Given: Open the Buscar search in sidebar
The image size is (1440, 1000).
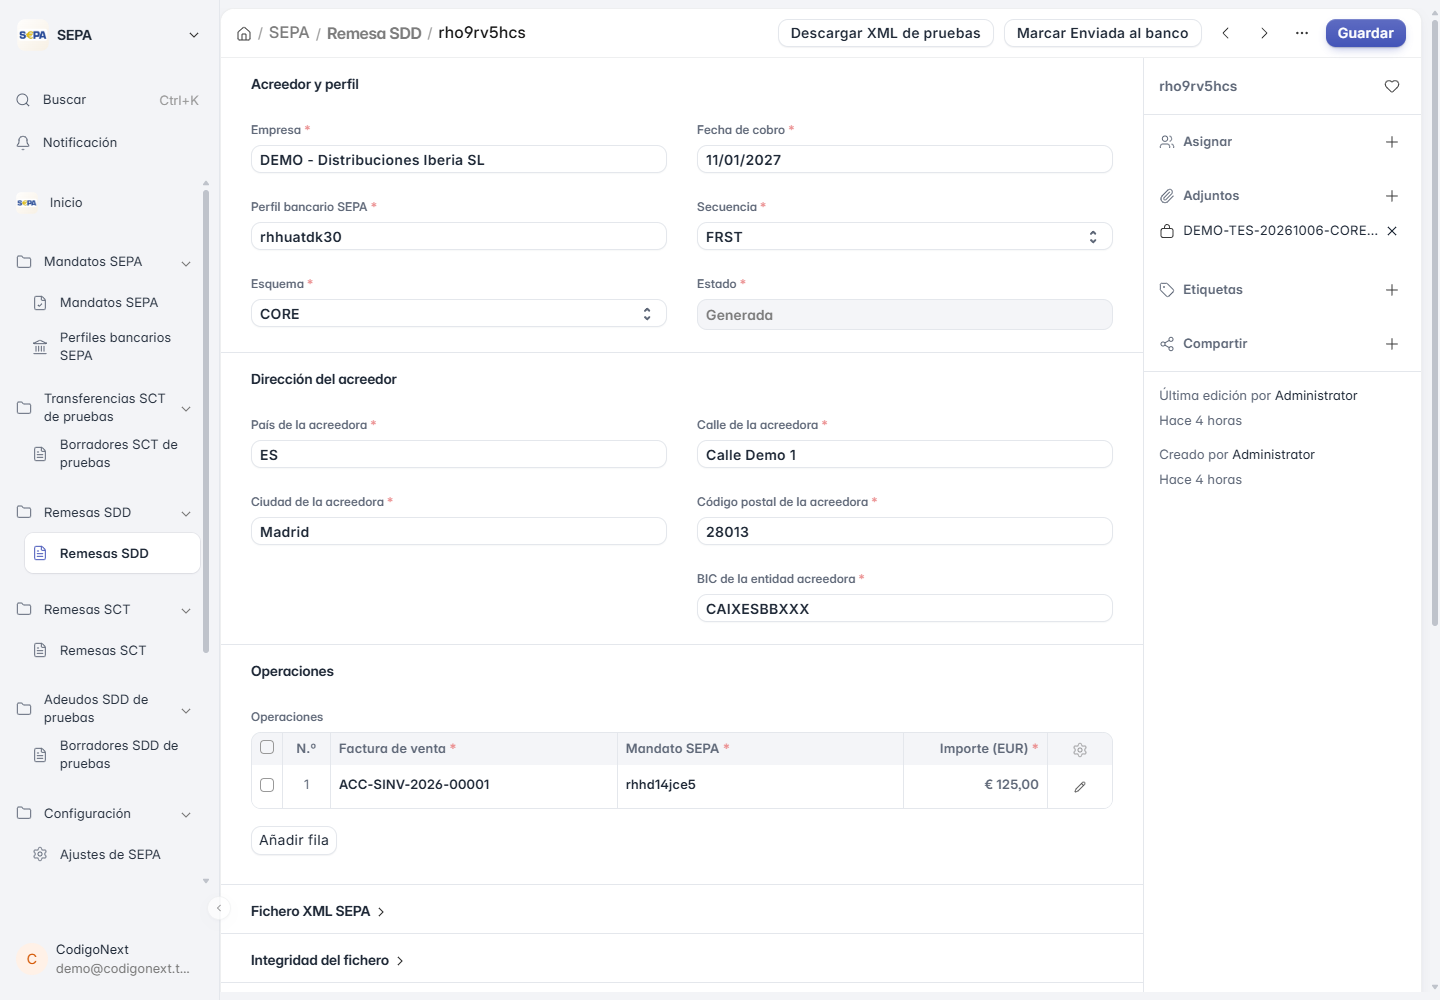Looking at the screenshot, I should (x=108, y=100).
